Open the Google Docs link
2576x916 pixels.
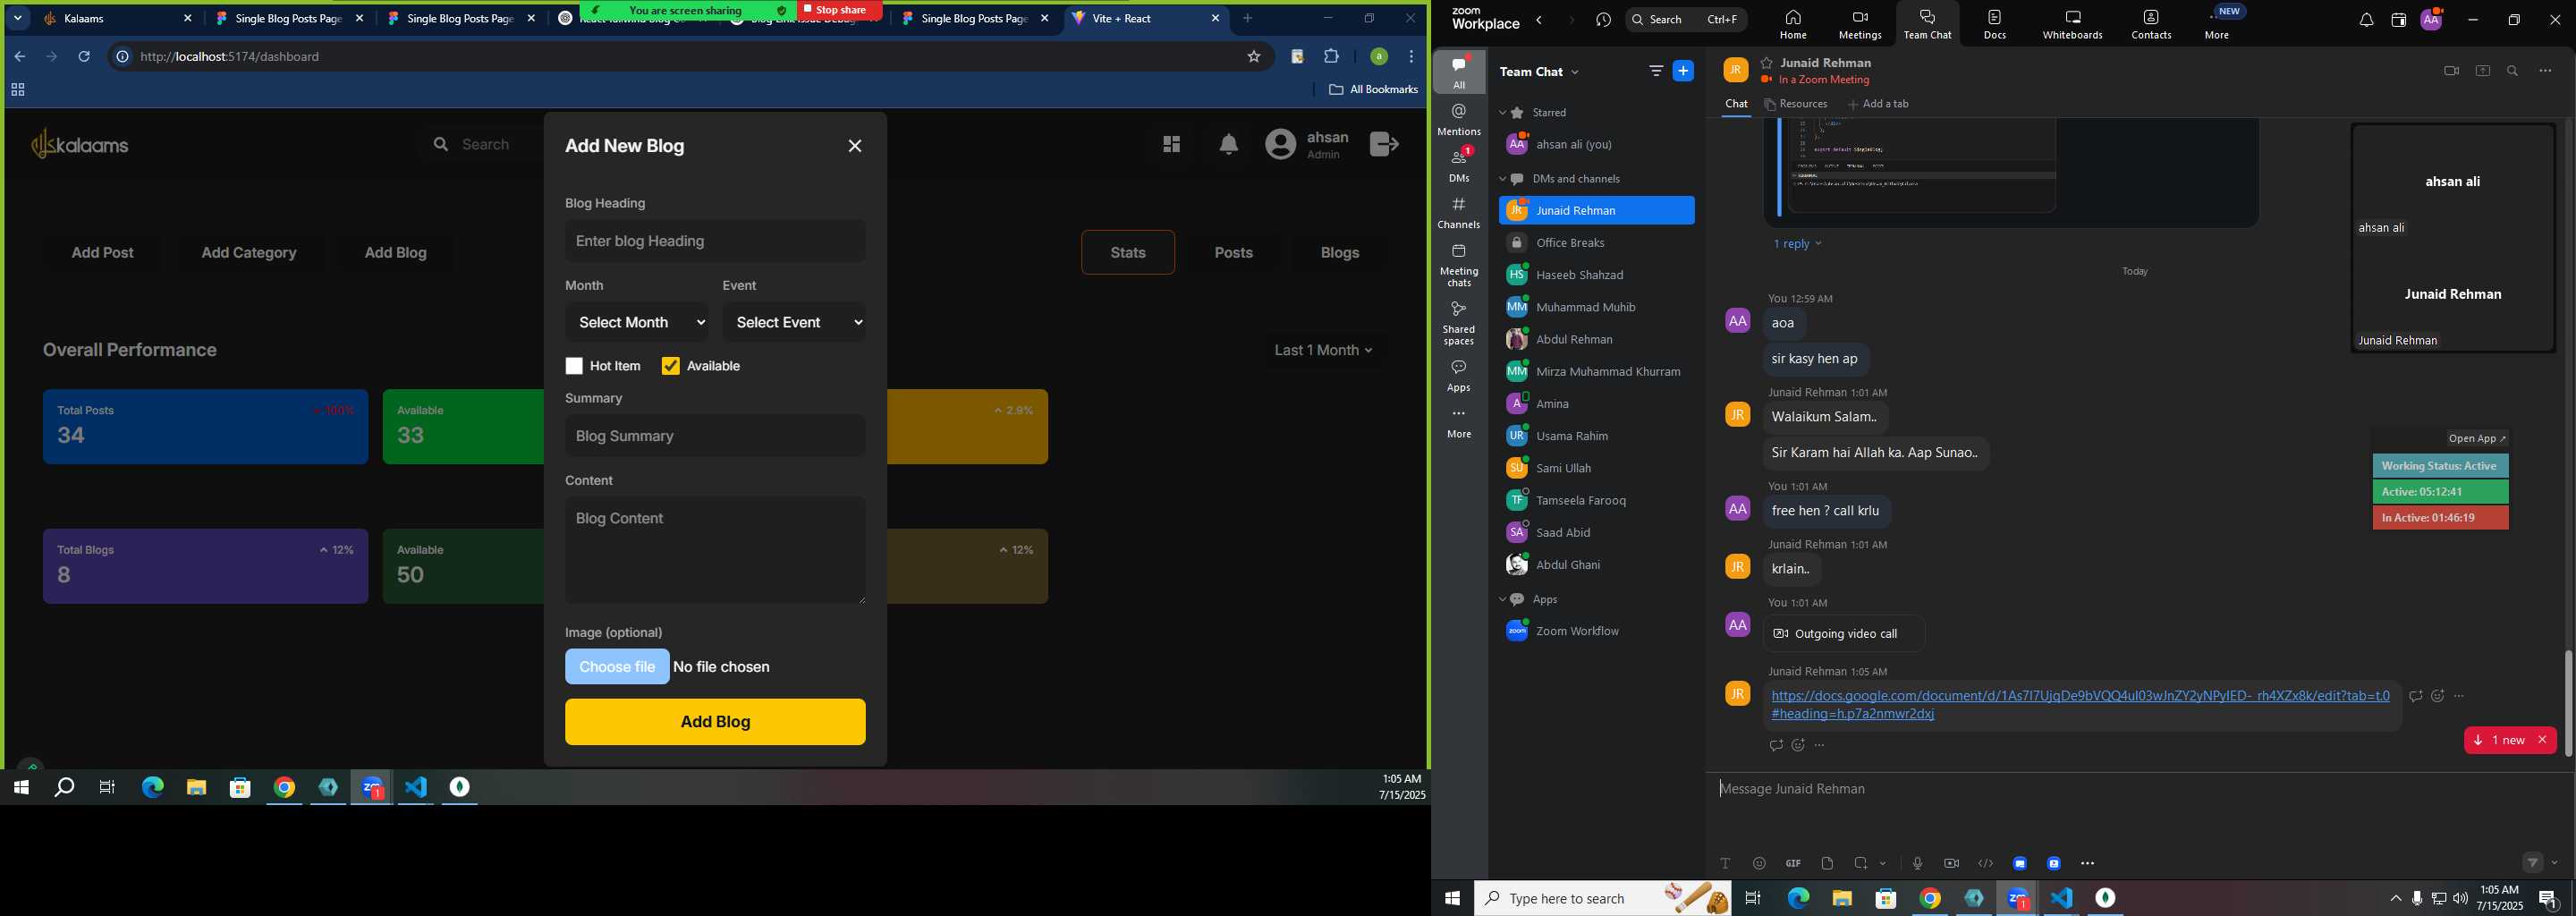(x=2080, y=705)
